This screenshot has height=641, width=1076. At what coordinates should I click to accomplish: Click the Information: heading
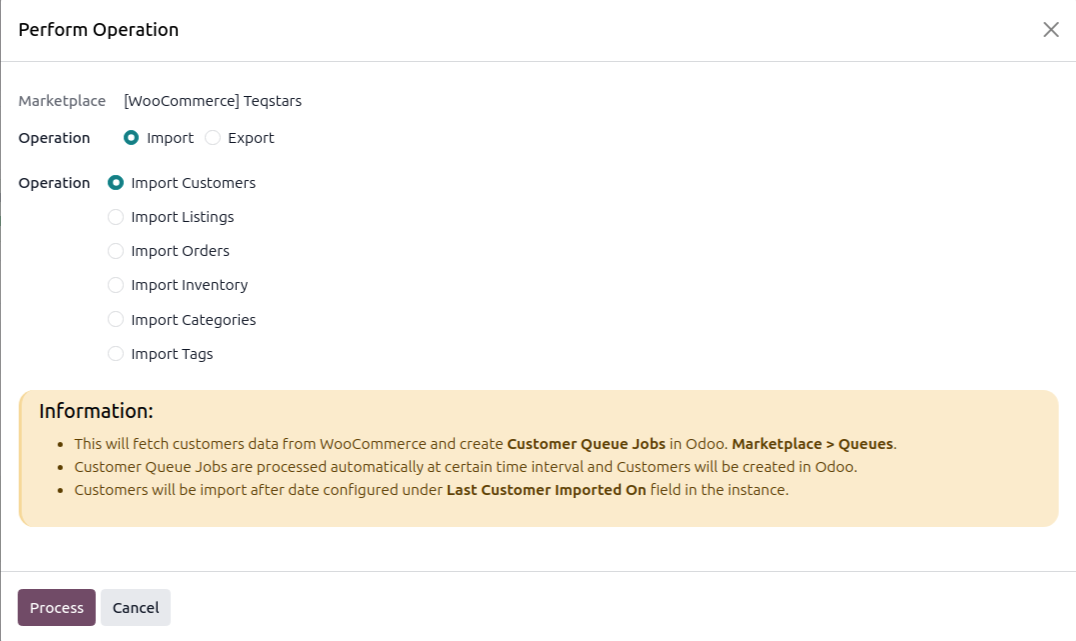[x=96, y=411]
